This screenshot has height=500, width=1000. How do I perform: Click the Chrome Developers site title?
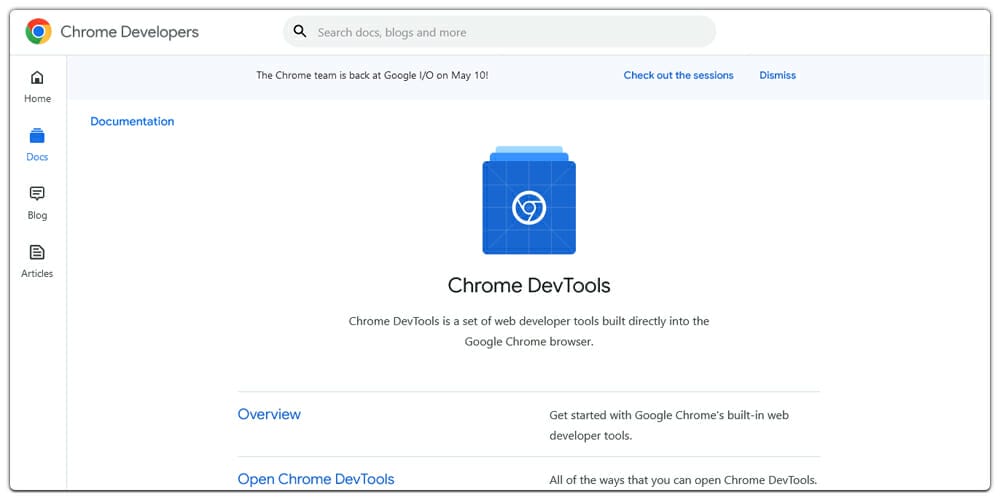(x=129, y=32)
